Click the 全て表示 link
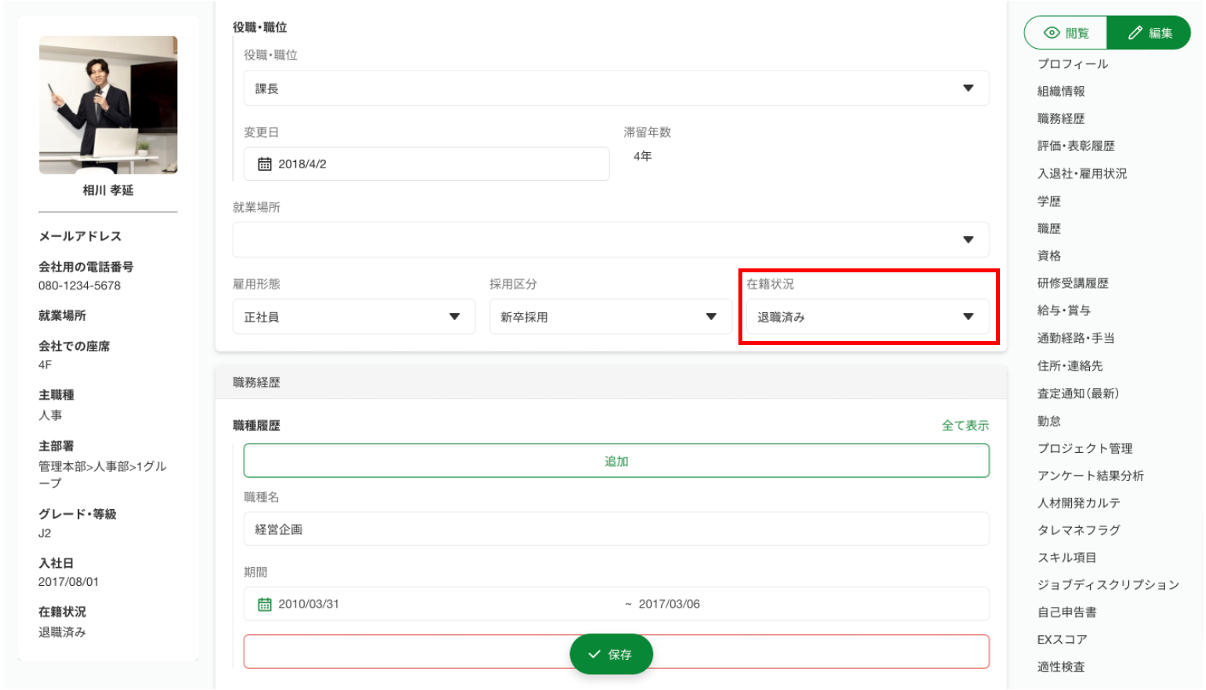The width and height of the screenshot is (1206, 690). 965,425
